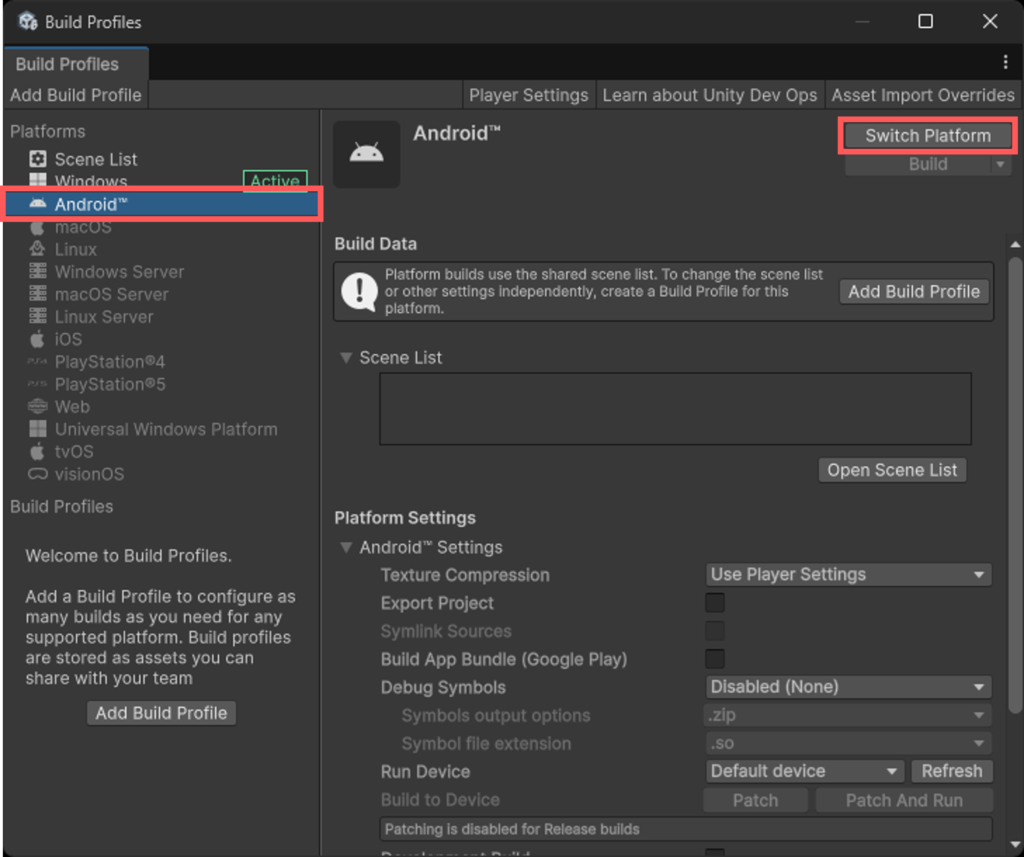Open the Run Device dropdown
This screenshot has width=1024, height=857.
pyautogui.click(x=804, y=771)
